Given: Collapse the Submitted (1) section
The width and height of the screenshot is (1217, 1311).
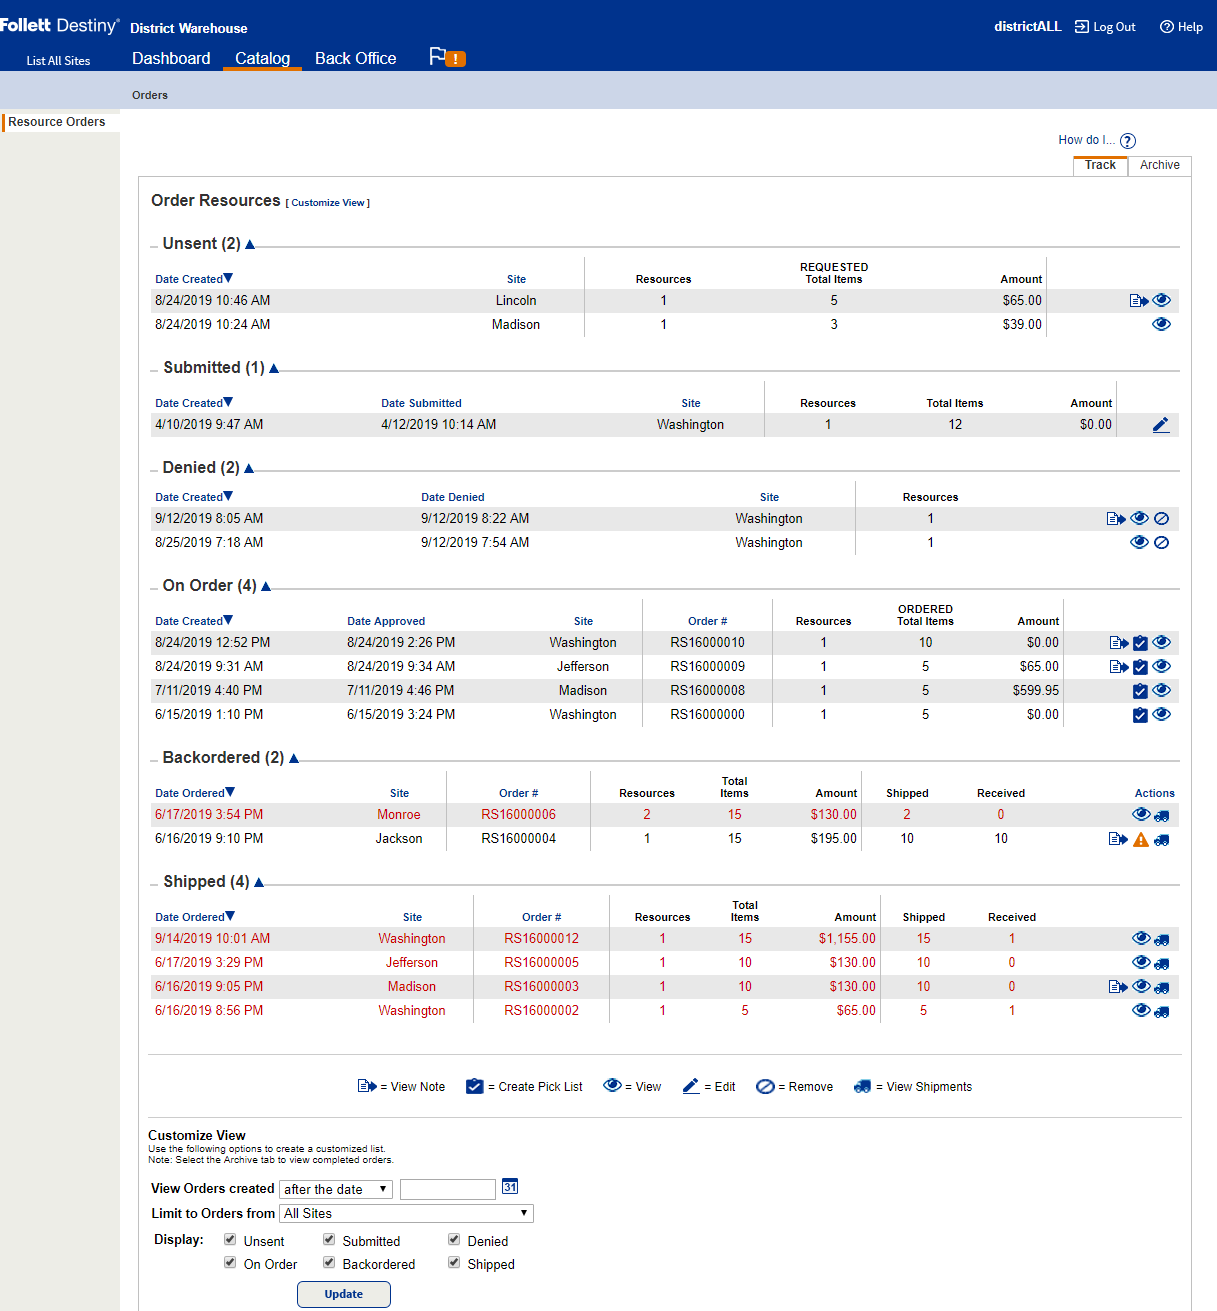Looking at the screenshot, I should (274, 369).
